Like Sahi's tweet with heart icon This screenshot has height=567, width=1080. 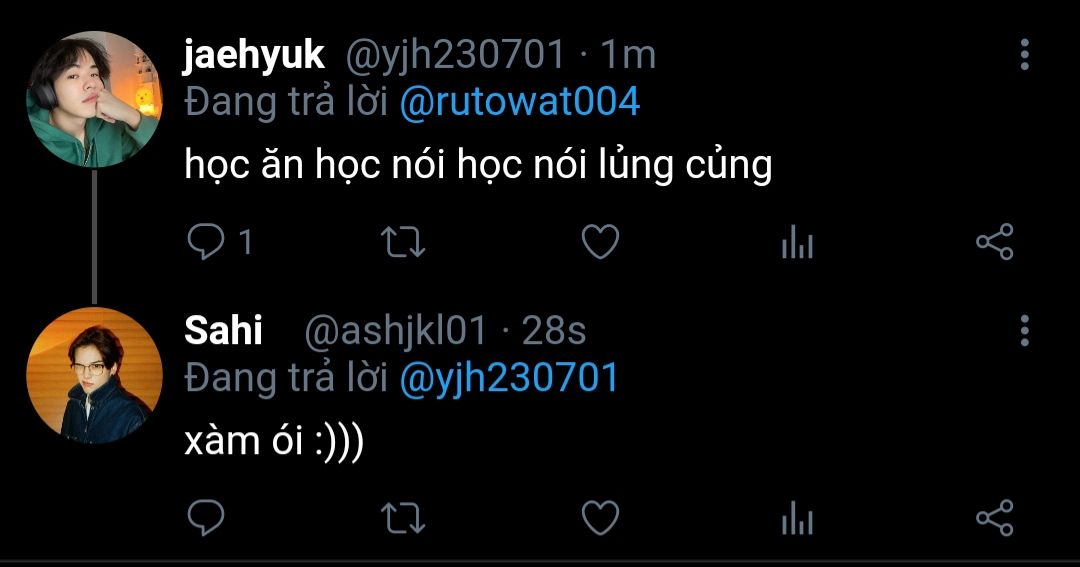coord(600,518)
